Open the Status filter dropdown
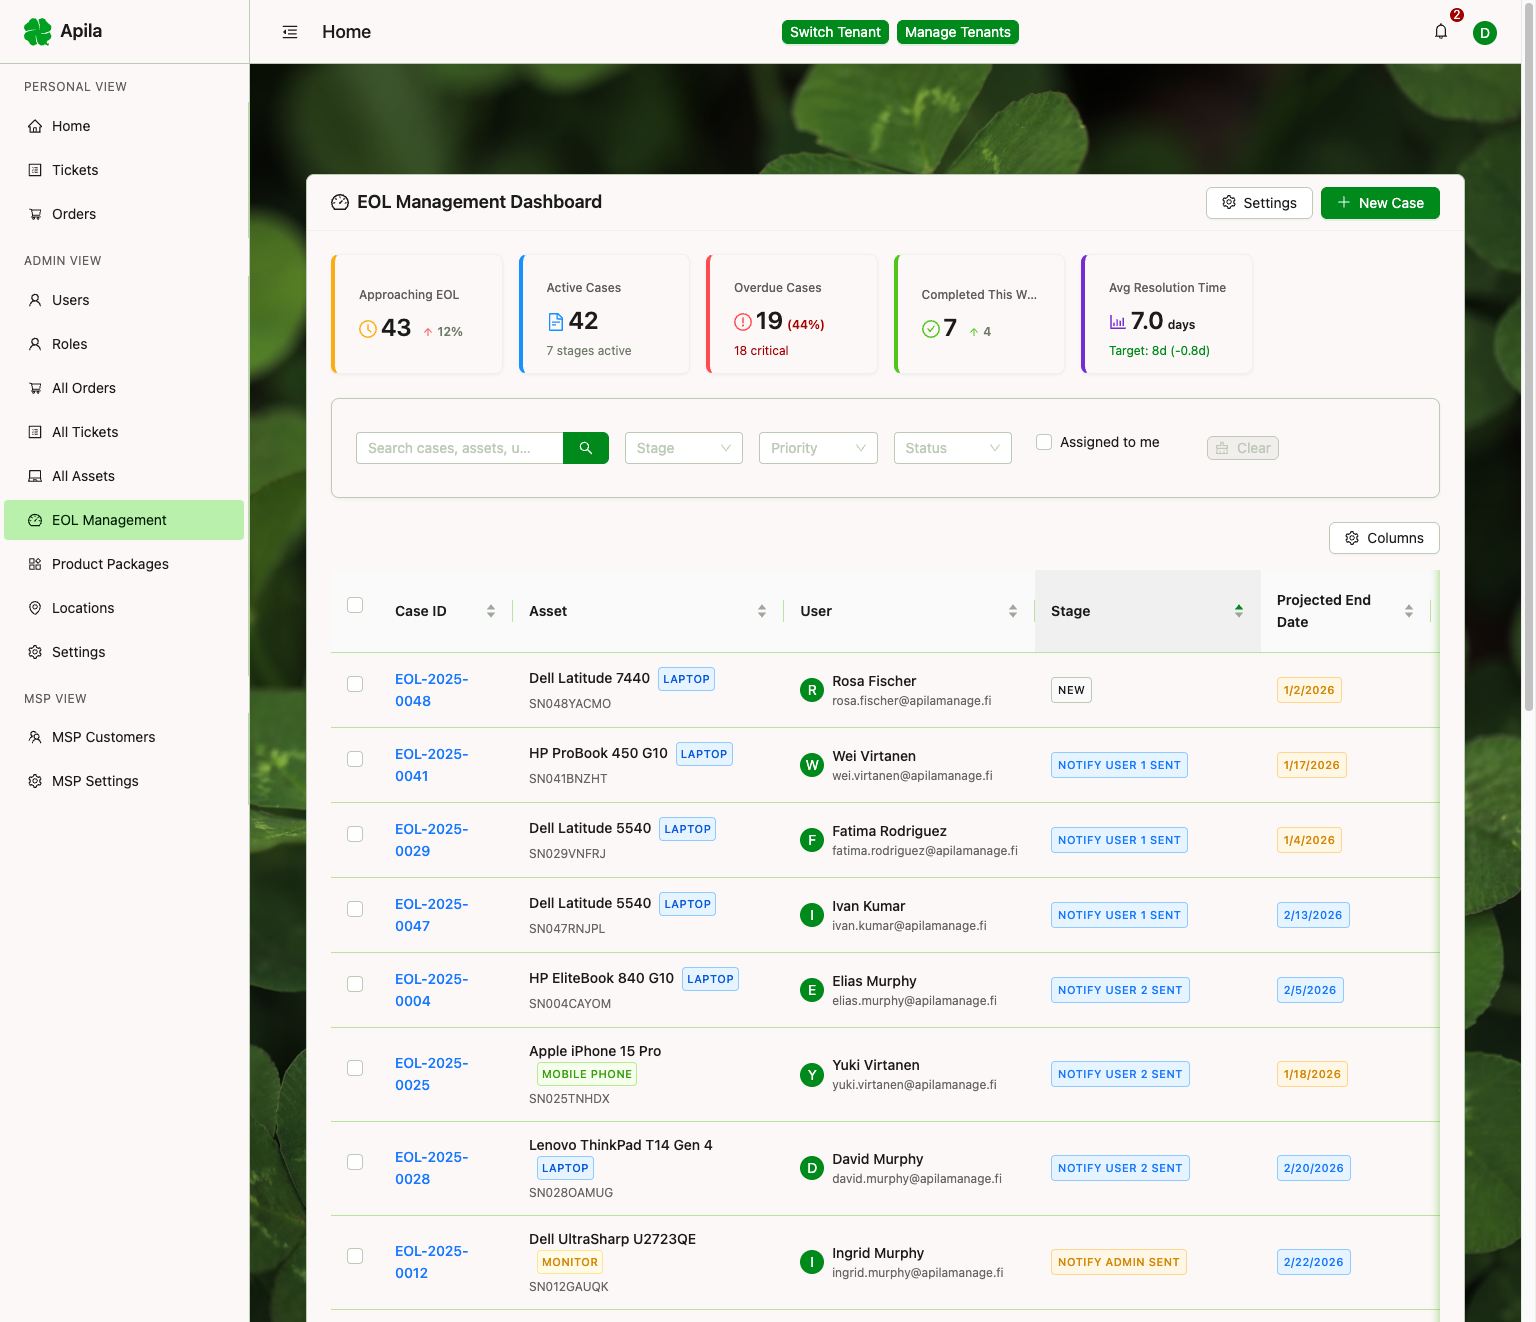The image size is (1536, 1322). click(x=952, y=448)
